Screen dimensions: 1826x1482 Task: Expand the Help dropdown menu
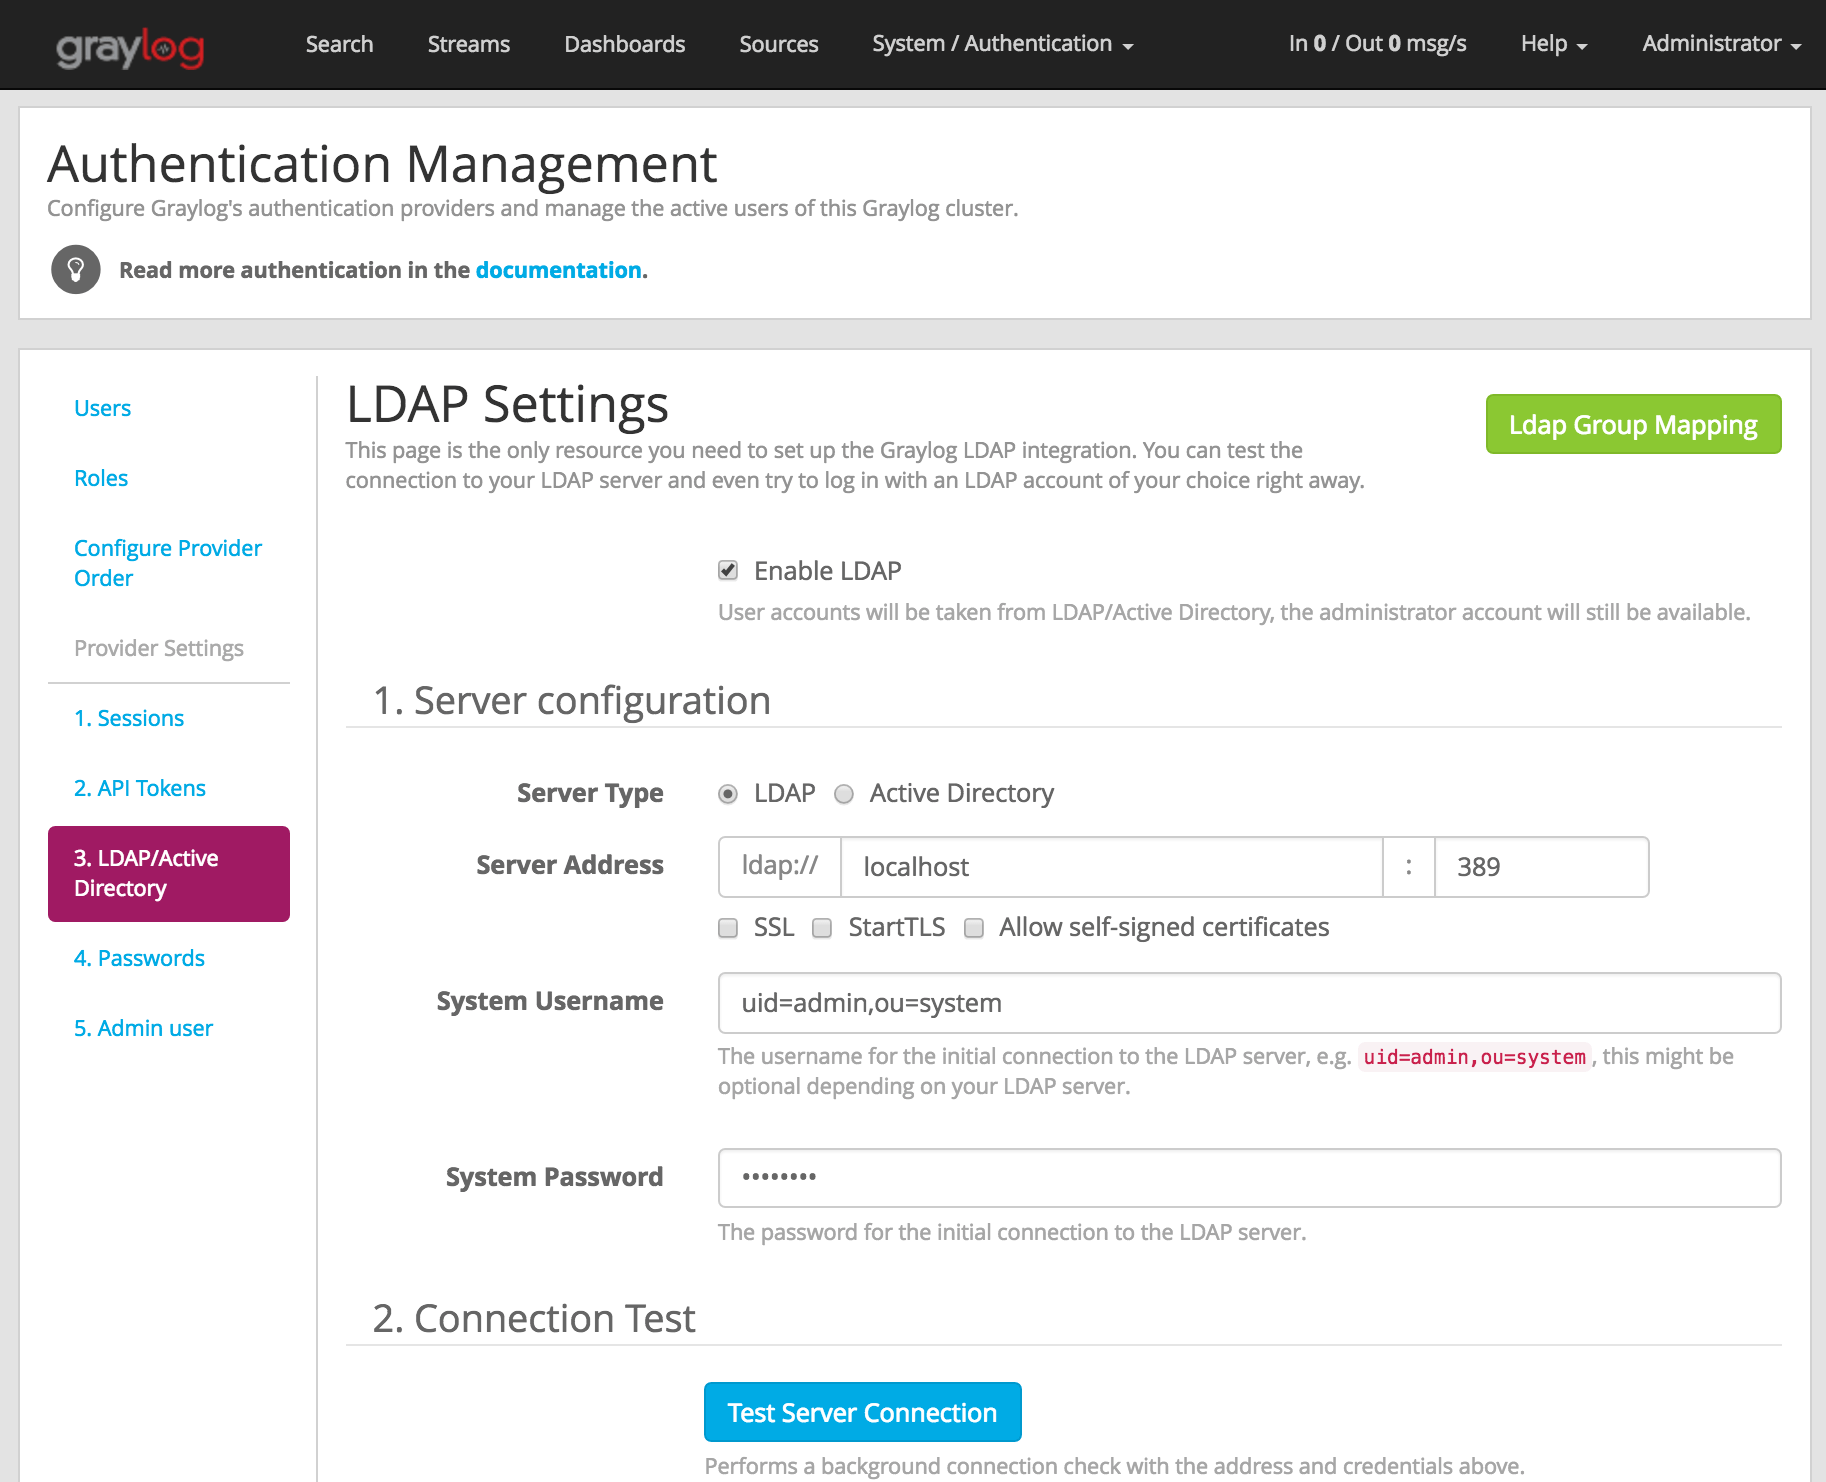[x=1554, y=44]
